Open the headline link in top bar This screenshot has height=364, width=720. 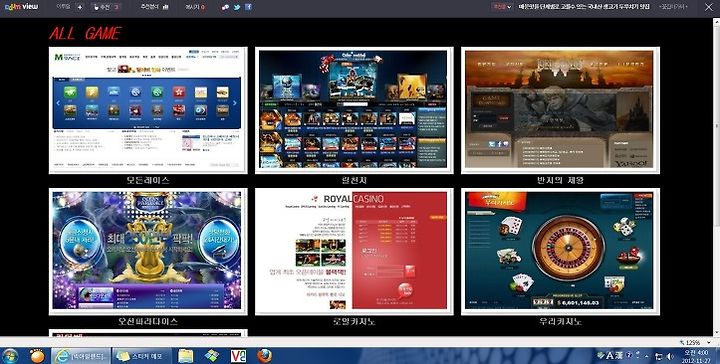pos(584,7)
